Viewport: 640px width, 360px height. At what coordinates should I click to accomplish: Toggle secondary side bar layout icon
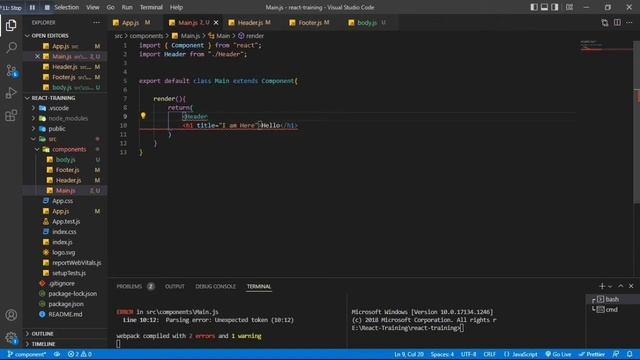click(x=555, y=7)
